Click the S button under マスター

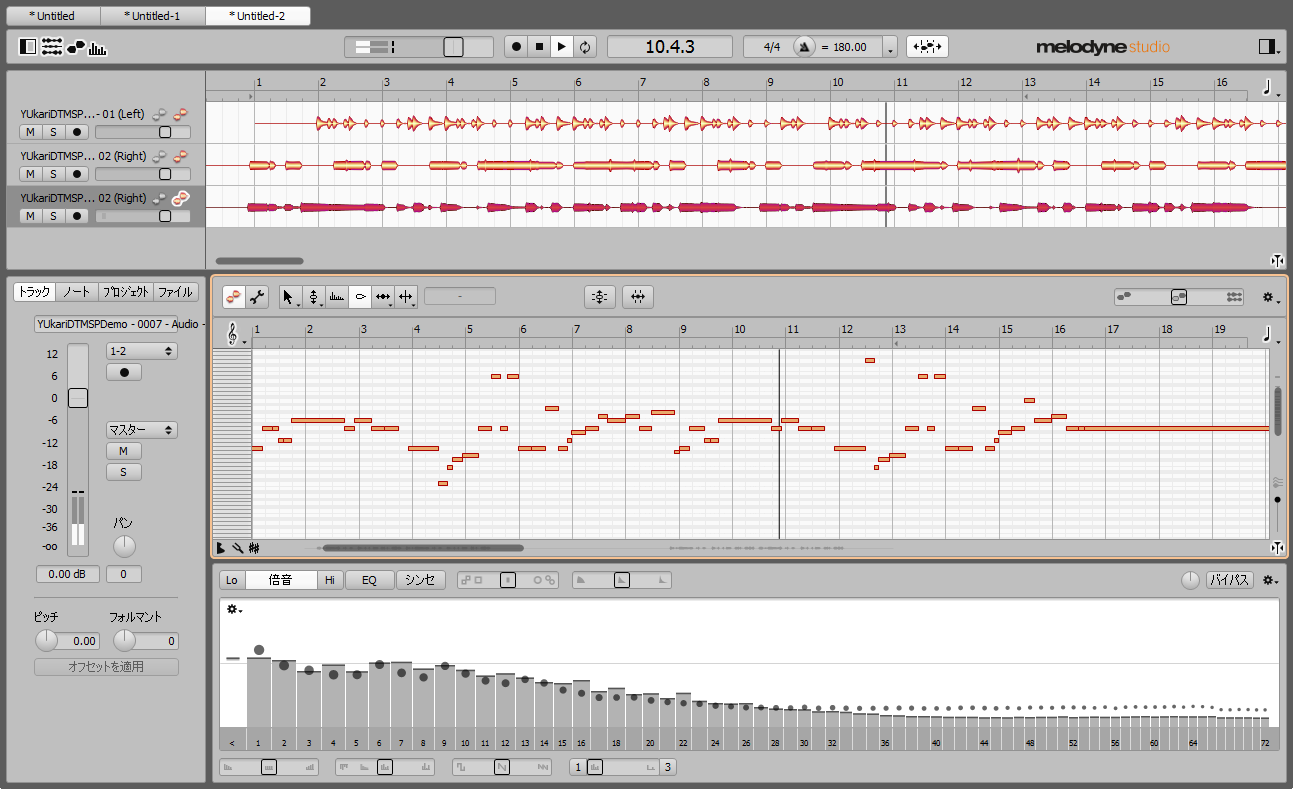coord(124,472)
